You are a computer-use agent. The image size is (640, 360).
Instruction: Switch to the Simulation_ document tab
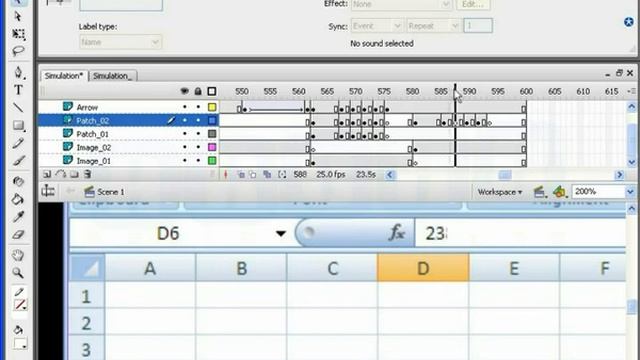[113, 76]
